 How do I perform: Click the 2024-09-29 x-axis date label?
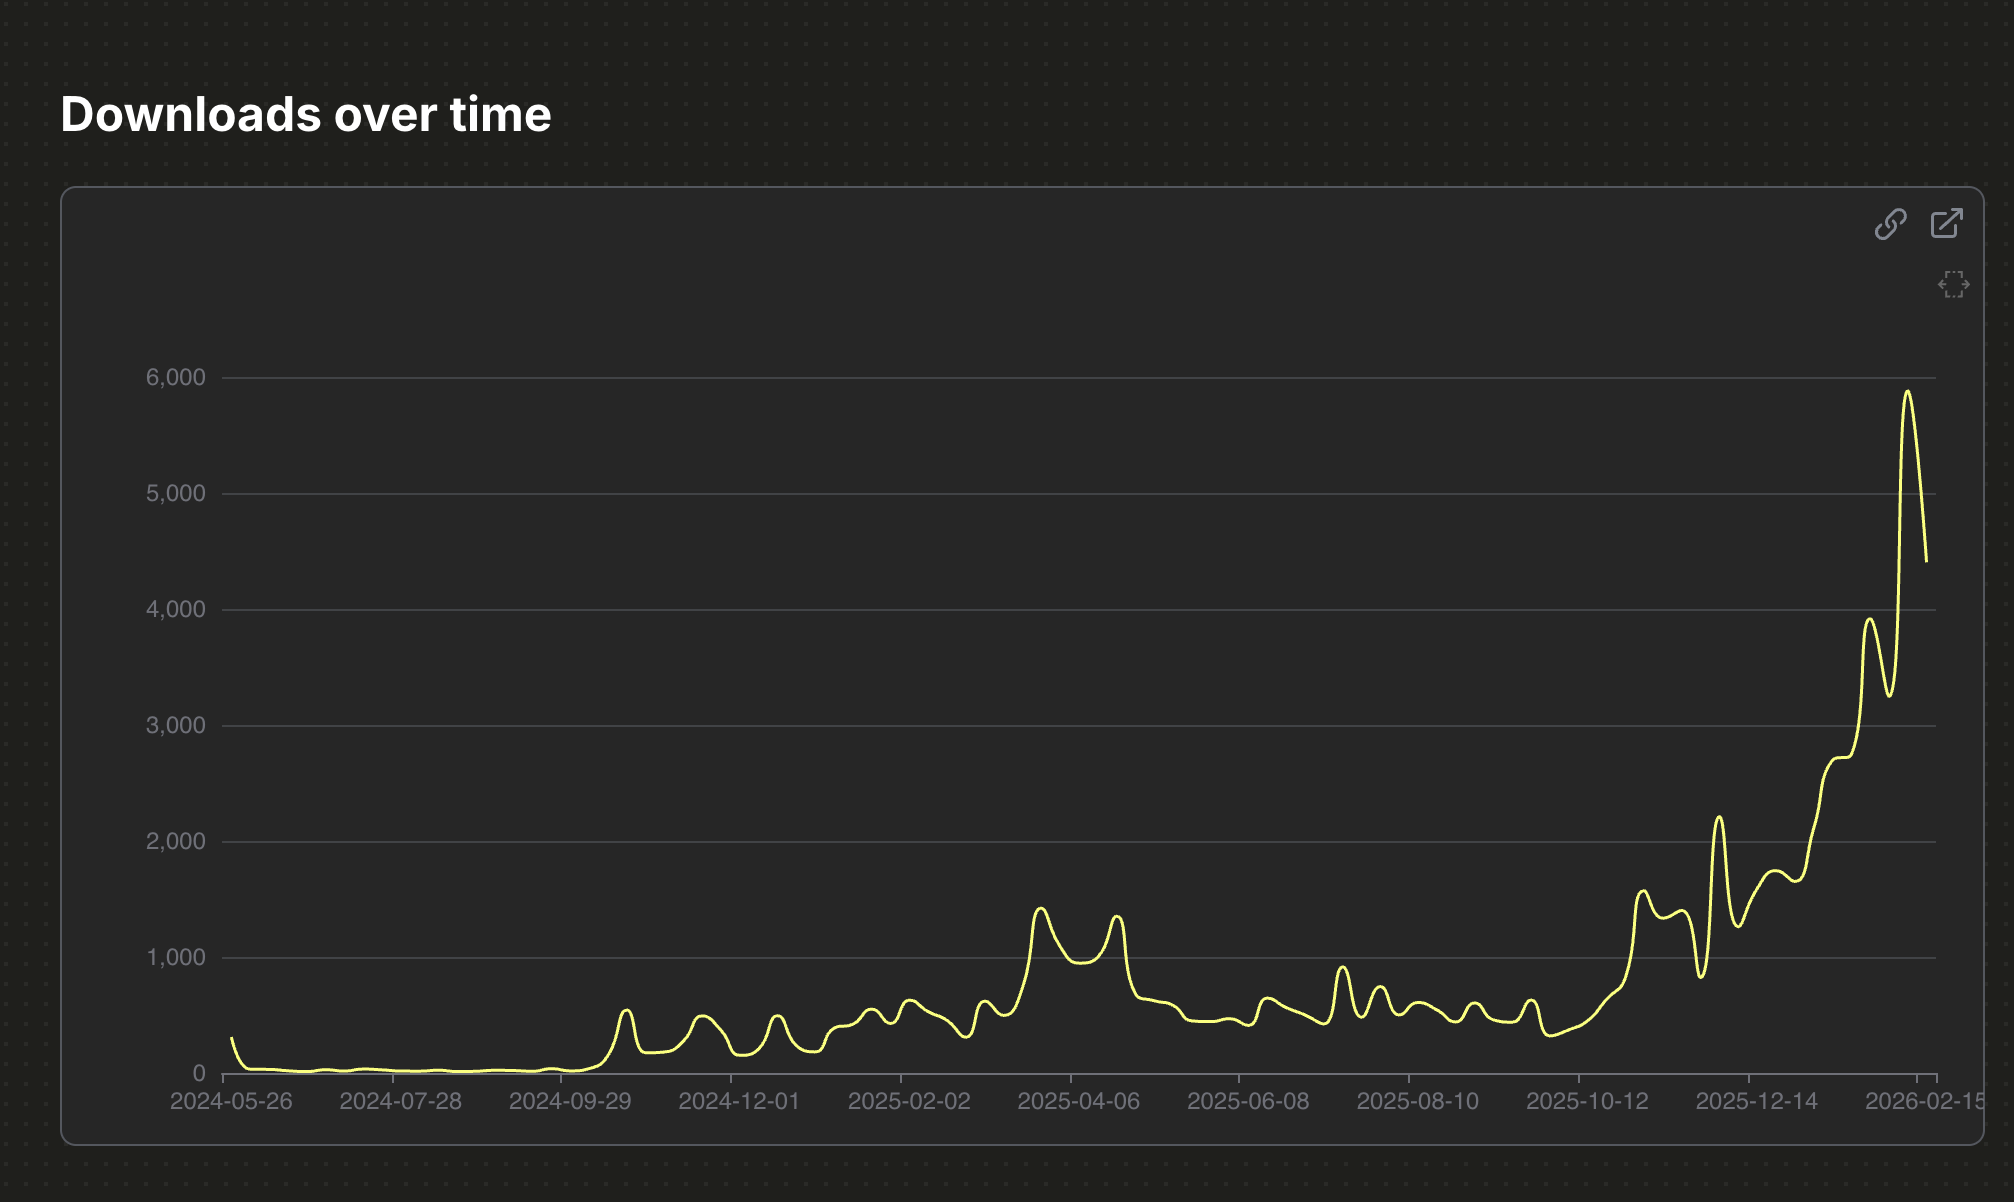[x=570, y=1101]
